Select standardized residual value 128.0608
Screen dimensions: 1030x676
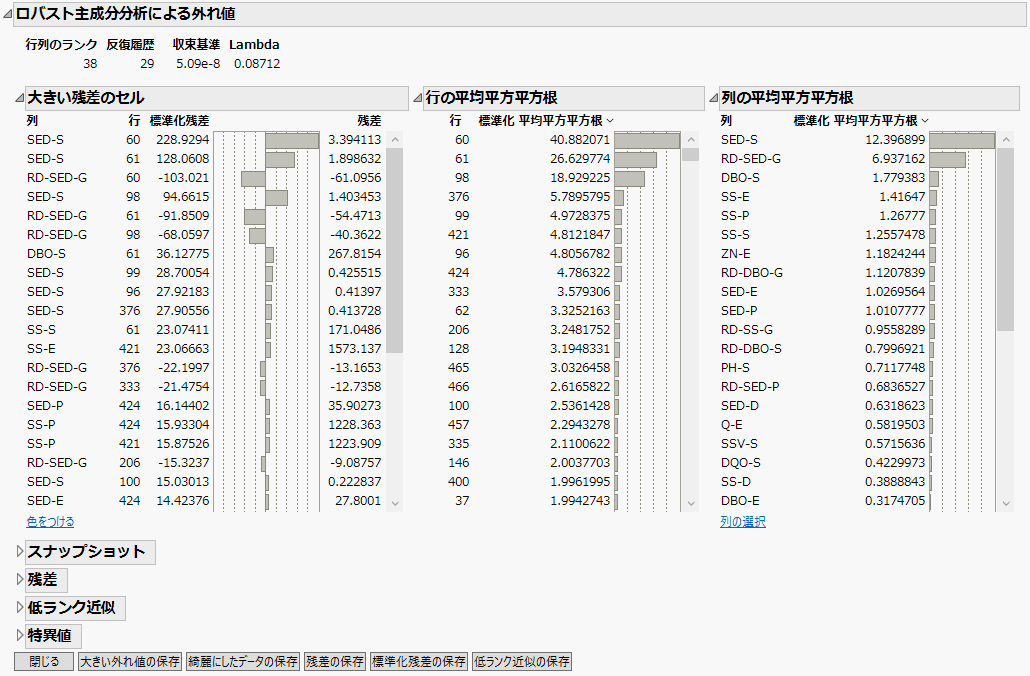[183, 159]
